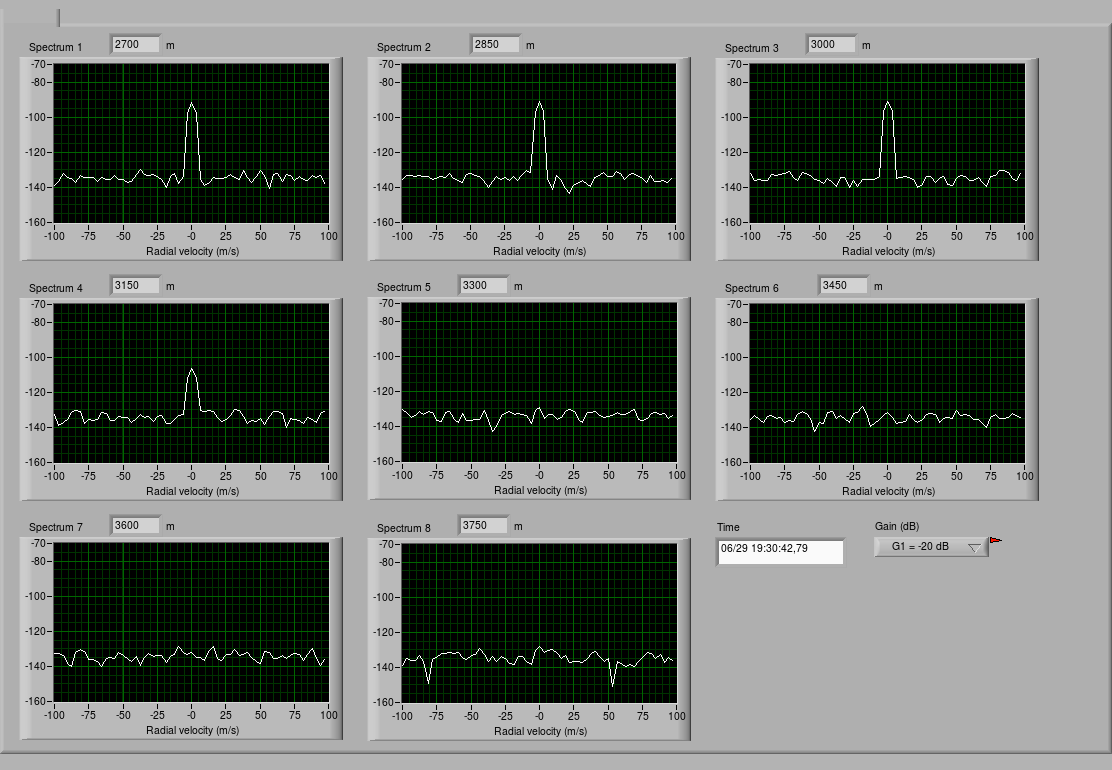The width and height of the screenshot is (1112, 770).
Task: Click the Spectrum 4 label
Action: click(x=55, y=289)
